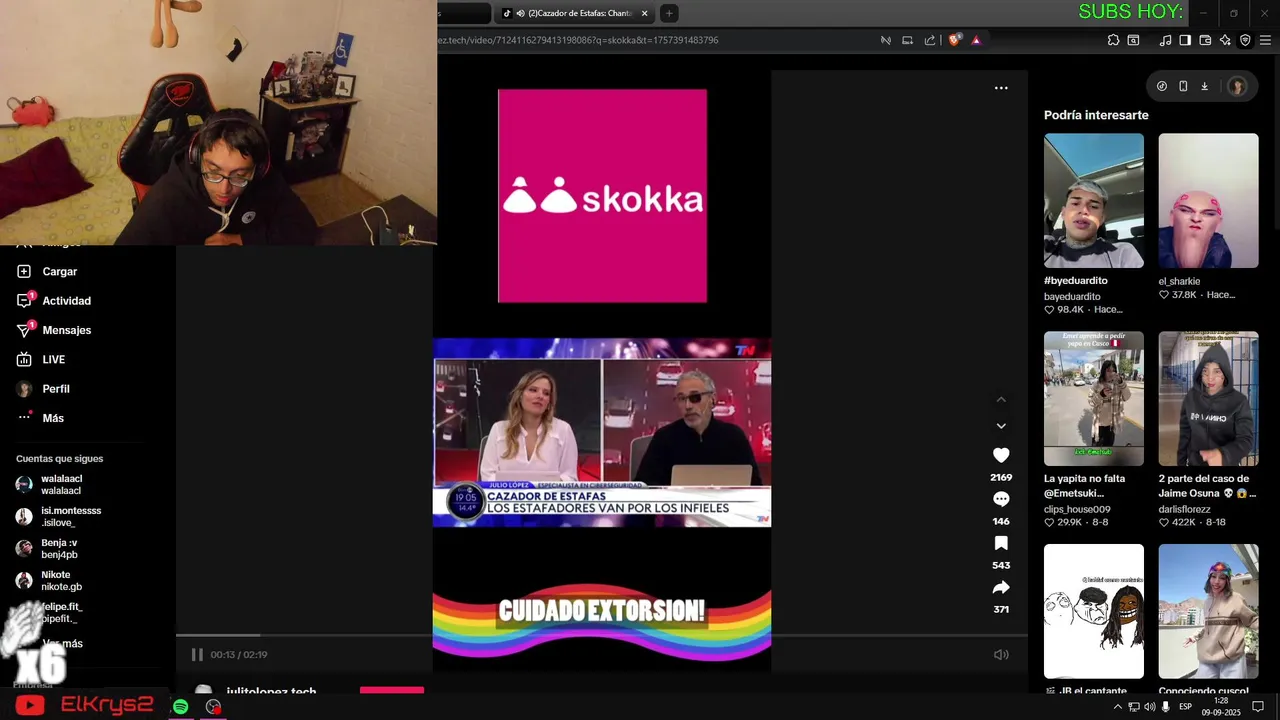The width and height of the screenshot is (1280, 720).
Task: Click the share page icon in address bar
Action: 930,40
